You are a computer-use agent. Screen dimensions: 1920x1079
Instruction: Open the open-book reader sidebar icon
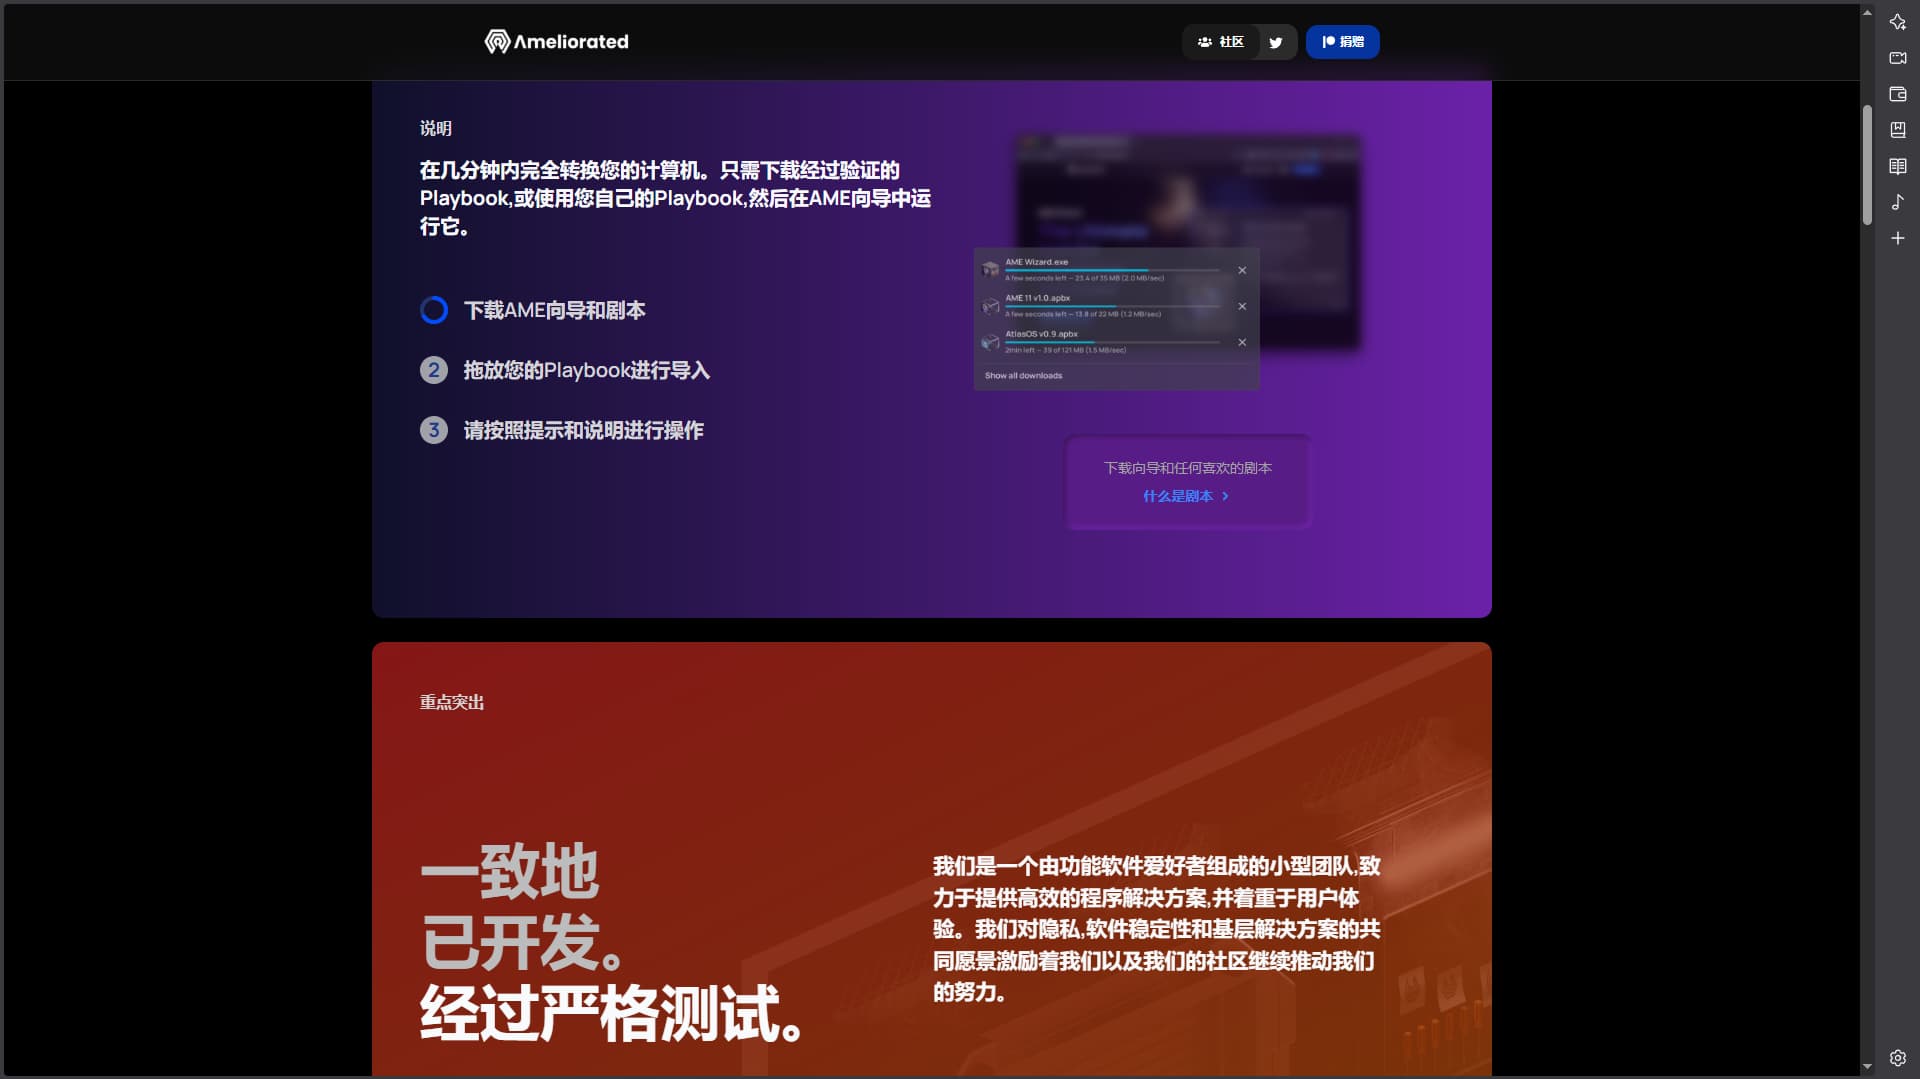[1897, 166]
